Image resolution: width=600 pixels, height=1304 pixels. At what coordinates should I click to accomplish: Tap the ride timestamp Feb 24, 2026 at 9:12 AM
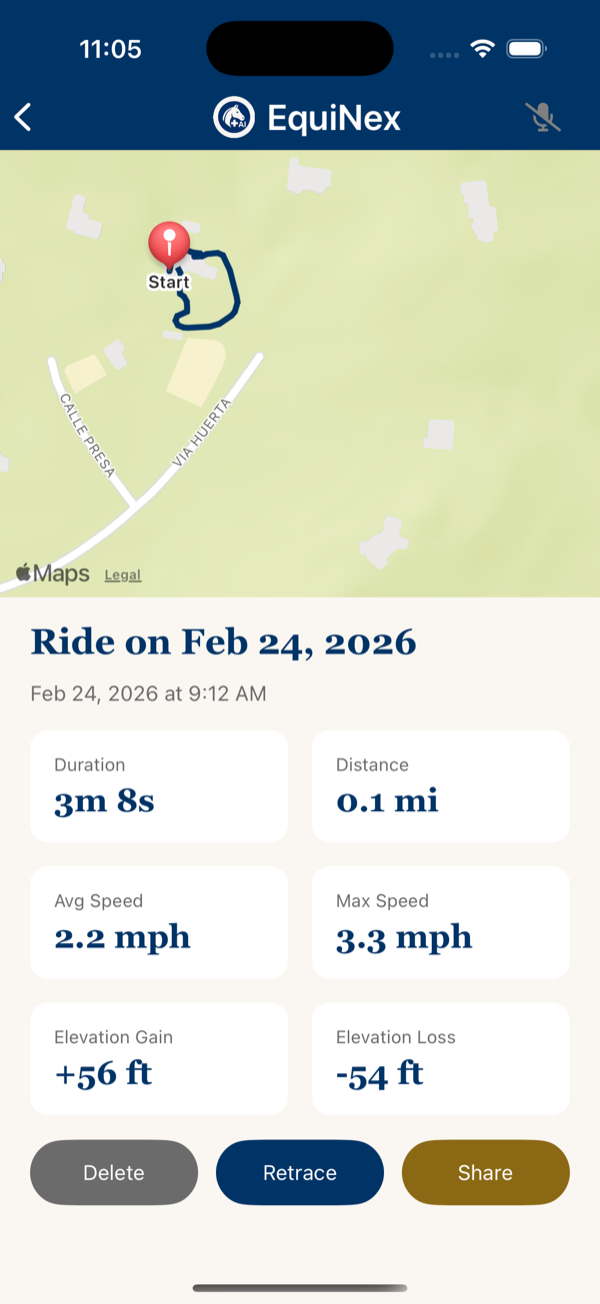tap(148, 693)
